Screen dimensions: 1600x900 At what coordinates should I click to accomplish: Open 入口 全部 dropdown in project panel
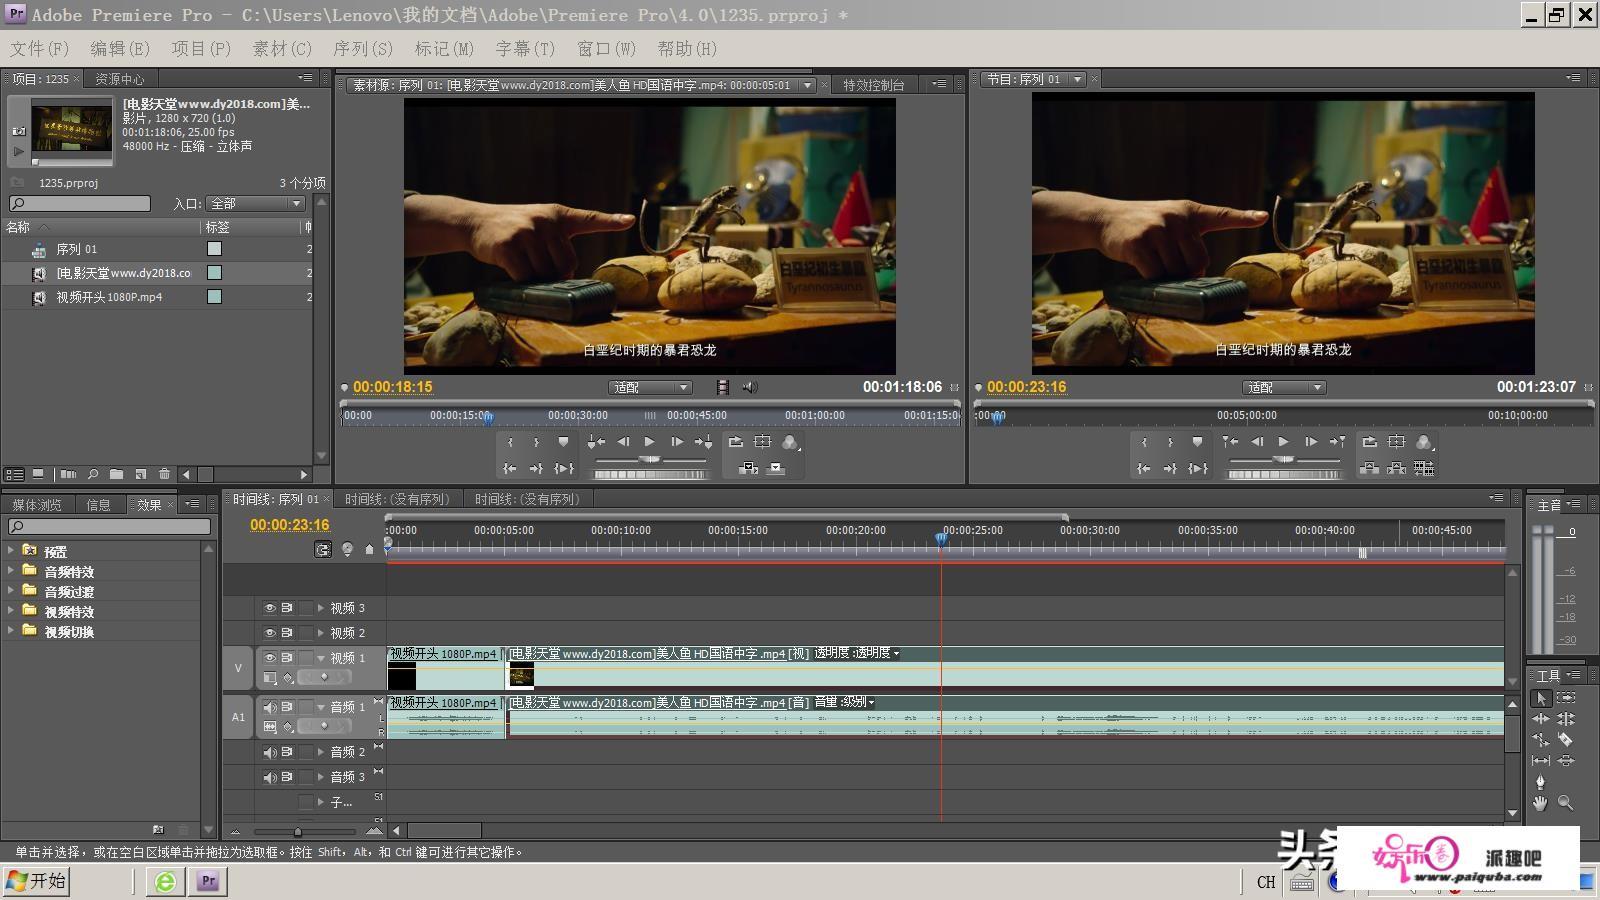pyautogui.click(x=255, y=203)
